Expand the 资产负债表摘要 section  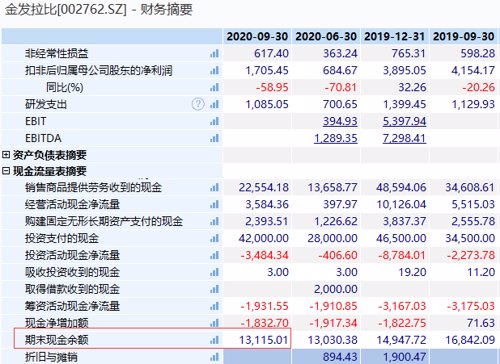click(x=6, y=155)
